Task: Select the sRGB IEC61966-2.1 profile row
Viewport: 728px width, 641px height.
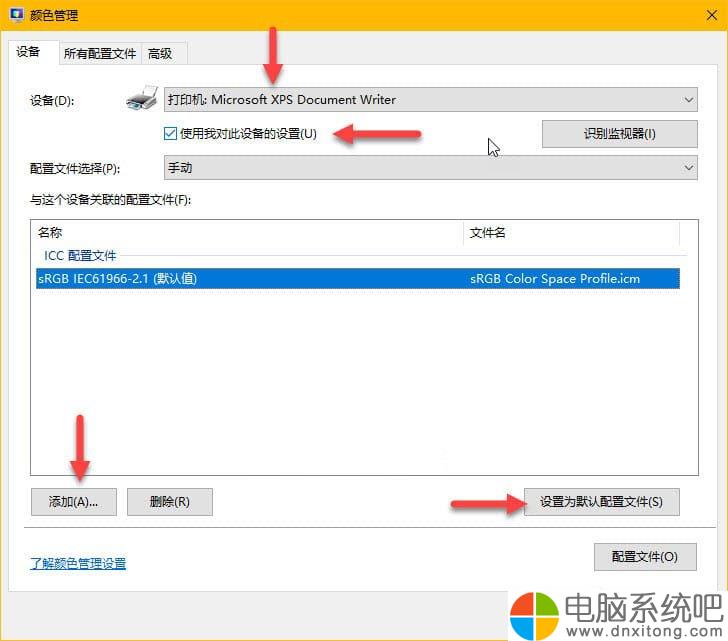Action: (358, 278)
